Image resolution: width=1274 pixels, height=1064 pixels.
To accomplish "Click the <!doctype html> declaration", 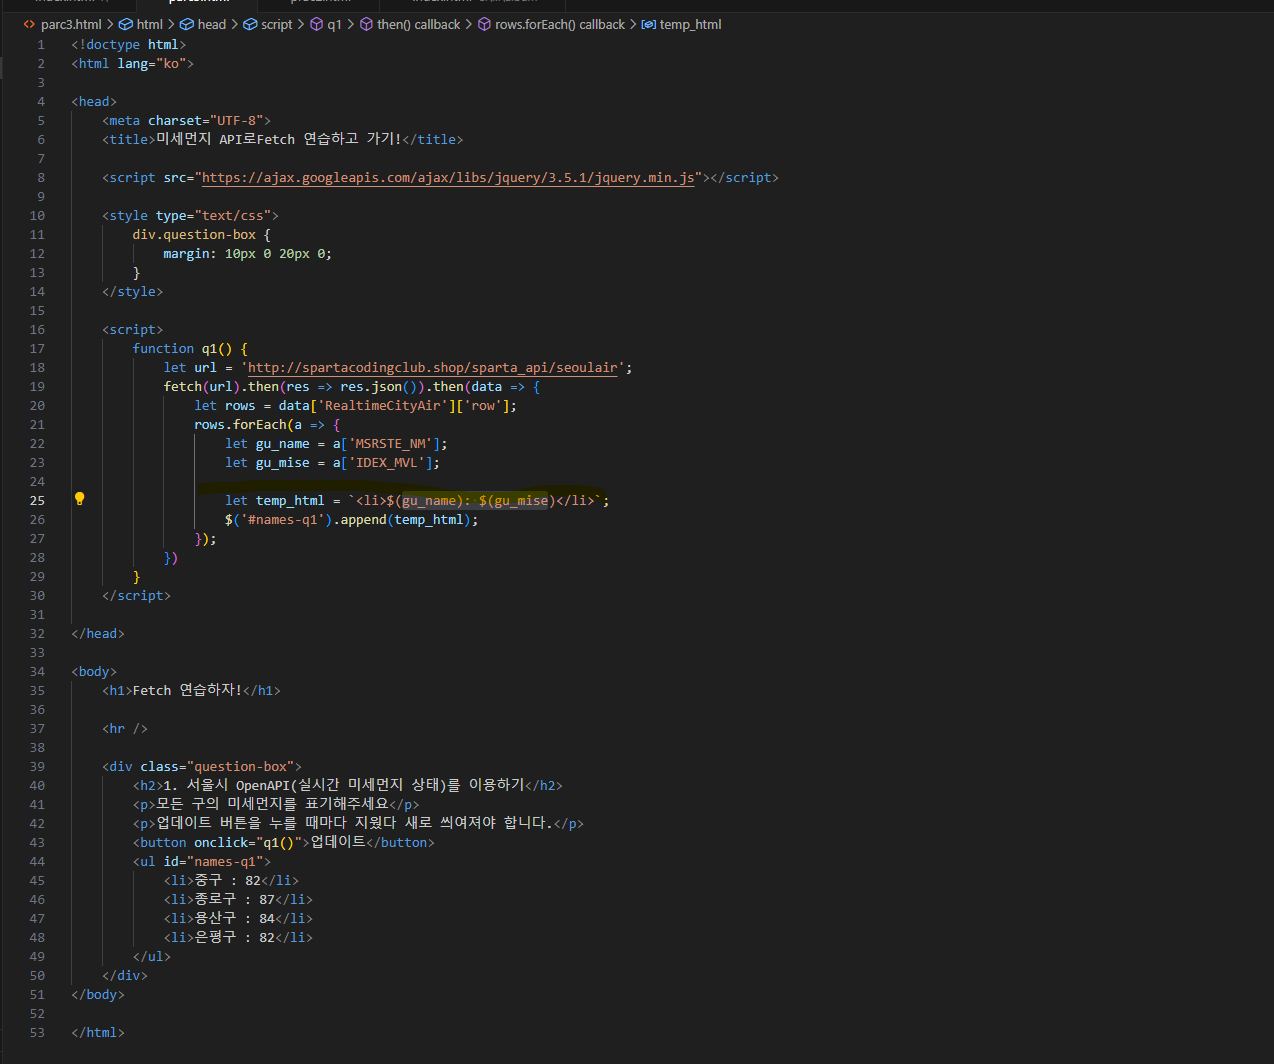I will click(129, 44).
